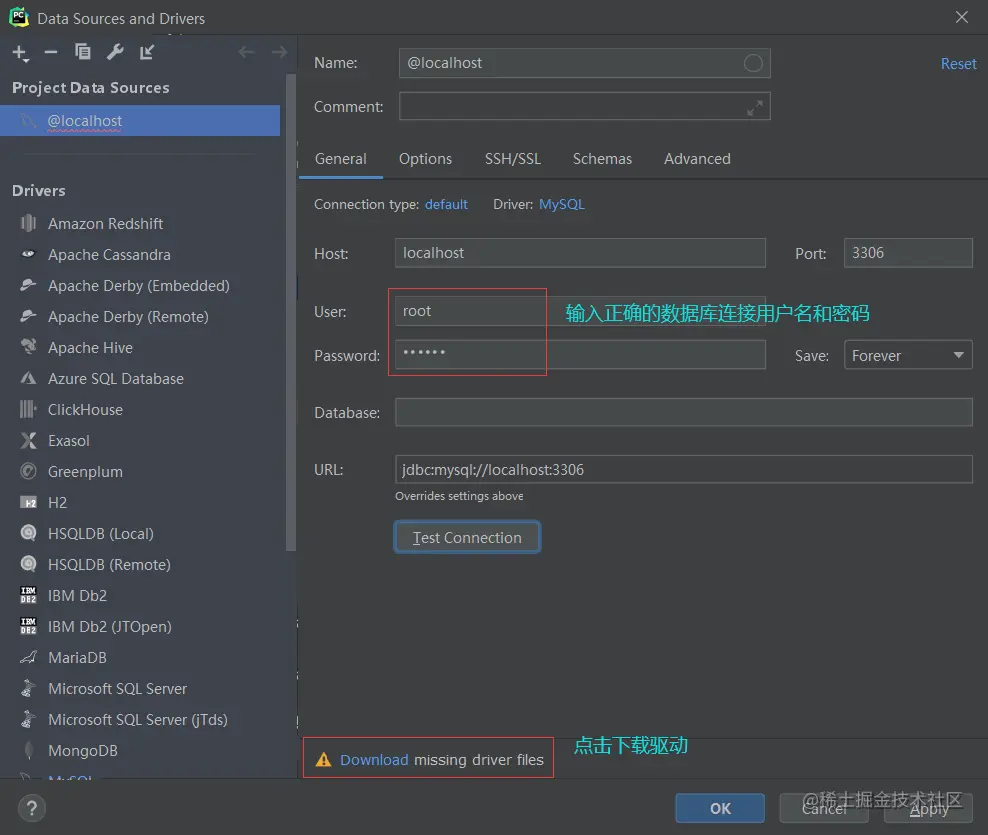Click the Apache Cassandra driver icon
988x835 pixels.
(28, 254)
